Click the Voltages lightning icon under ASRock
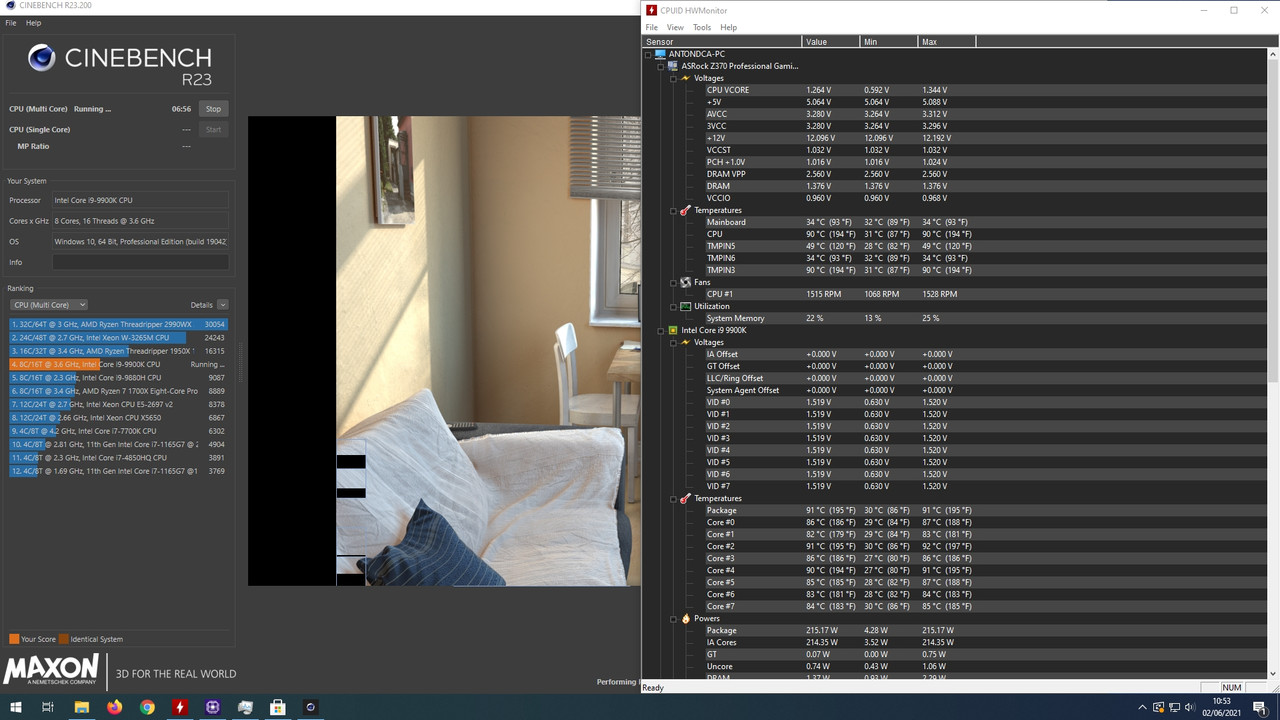Image resolution: width=1280 pixels, height=720 pixels. tap(685, 78)
